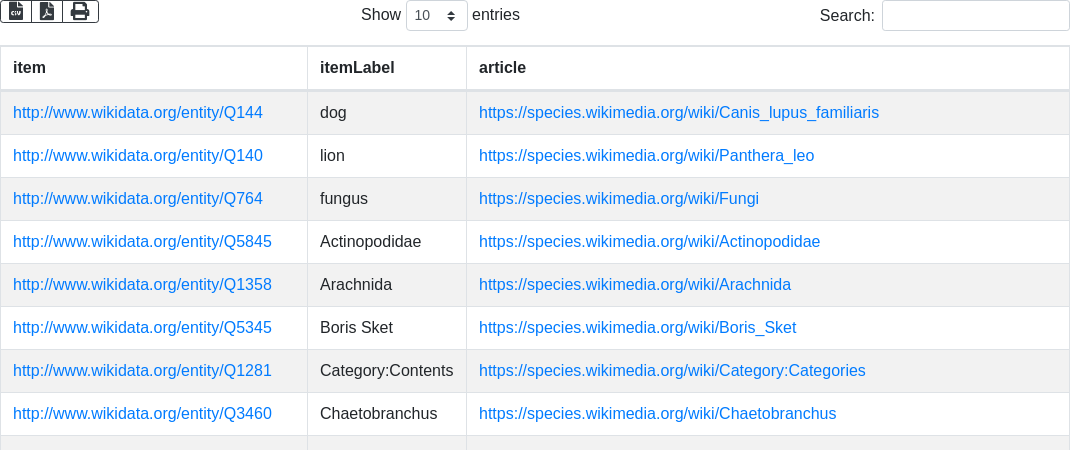Open the Boris_Sket species article link
Screen dimensions: 1070x450
(637, 328)
